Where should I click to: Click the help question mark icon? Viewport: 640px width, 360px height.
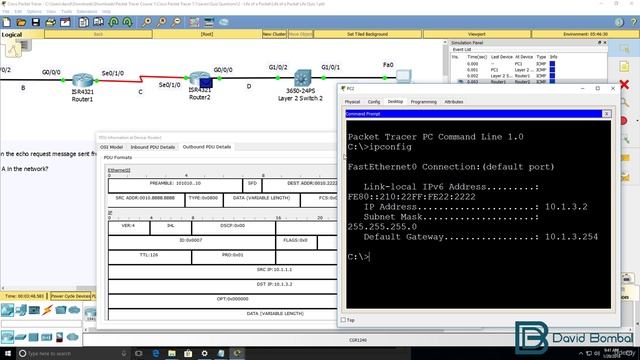coord(634,22)
